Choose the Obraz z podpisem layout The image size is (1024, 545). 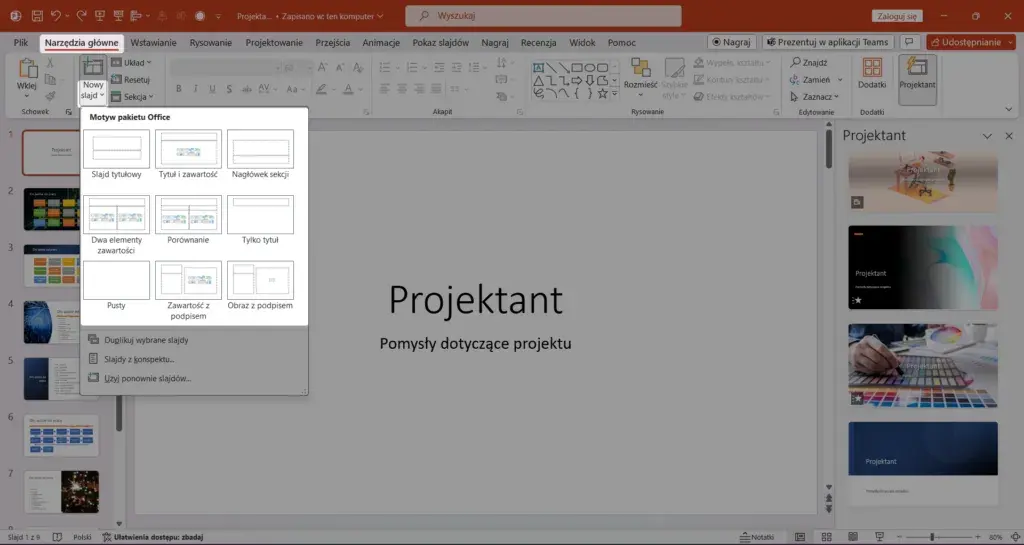coord(260,286)
